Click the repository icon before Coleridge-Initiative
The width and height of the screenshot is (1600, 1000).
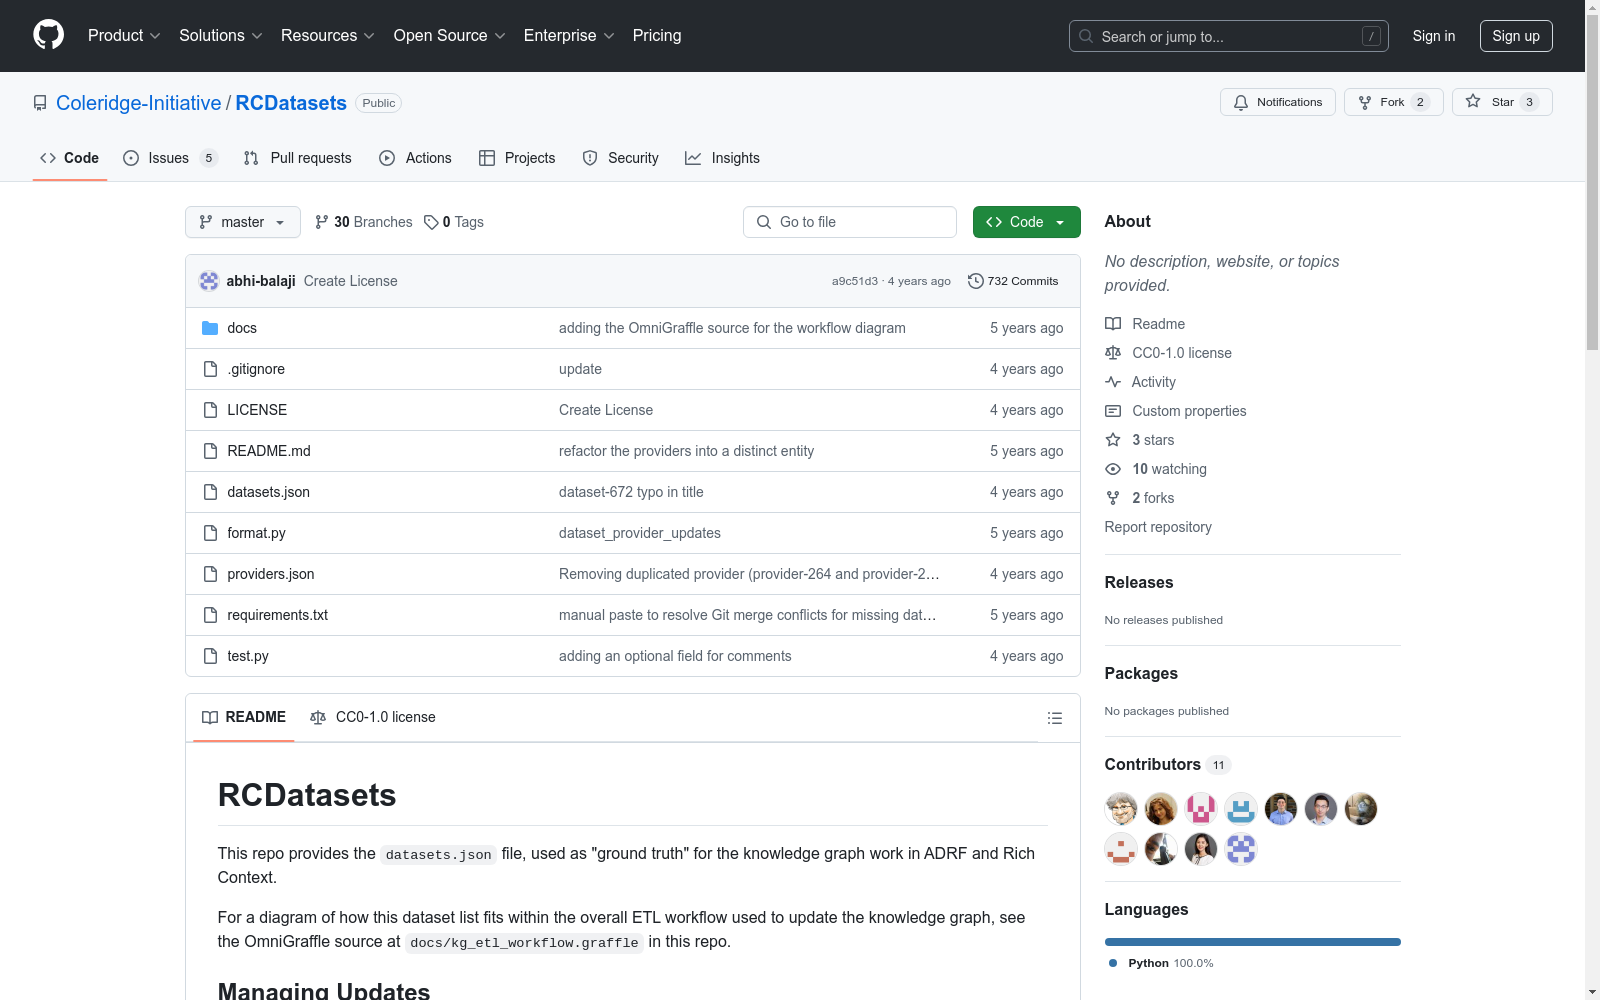tap(40, 103)
